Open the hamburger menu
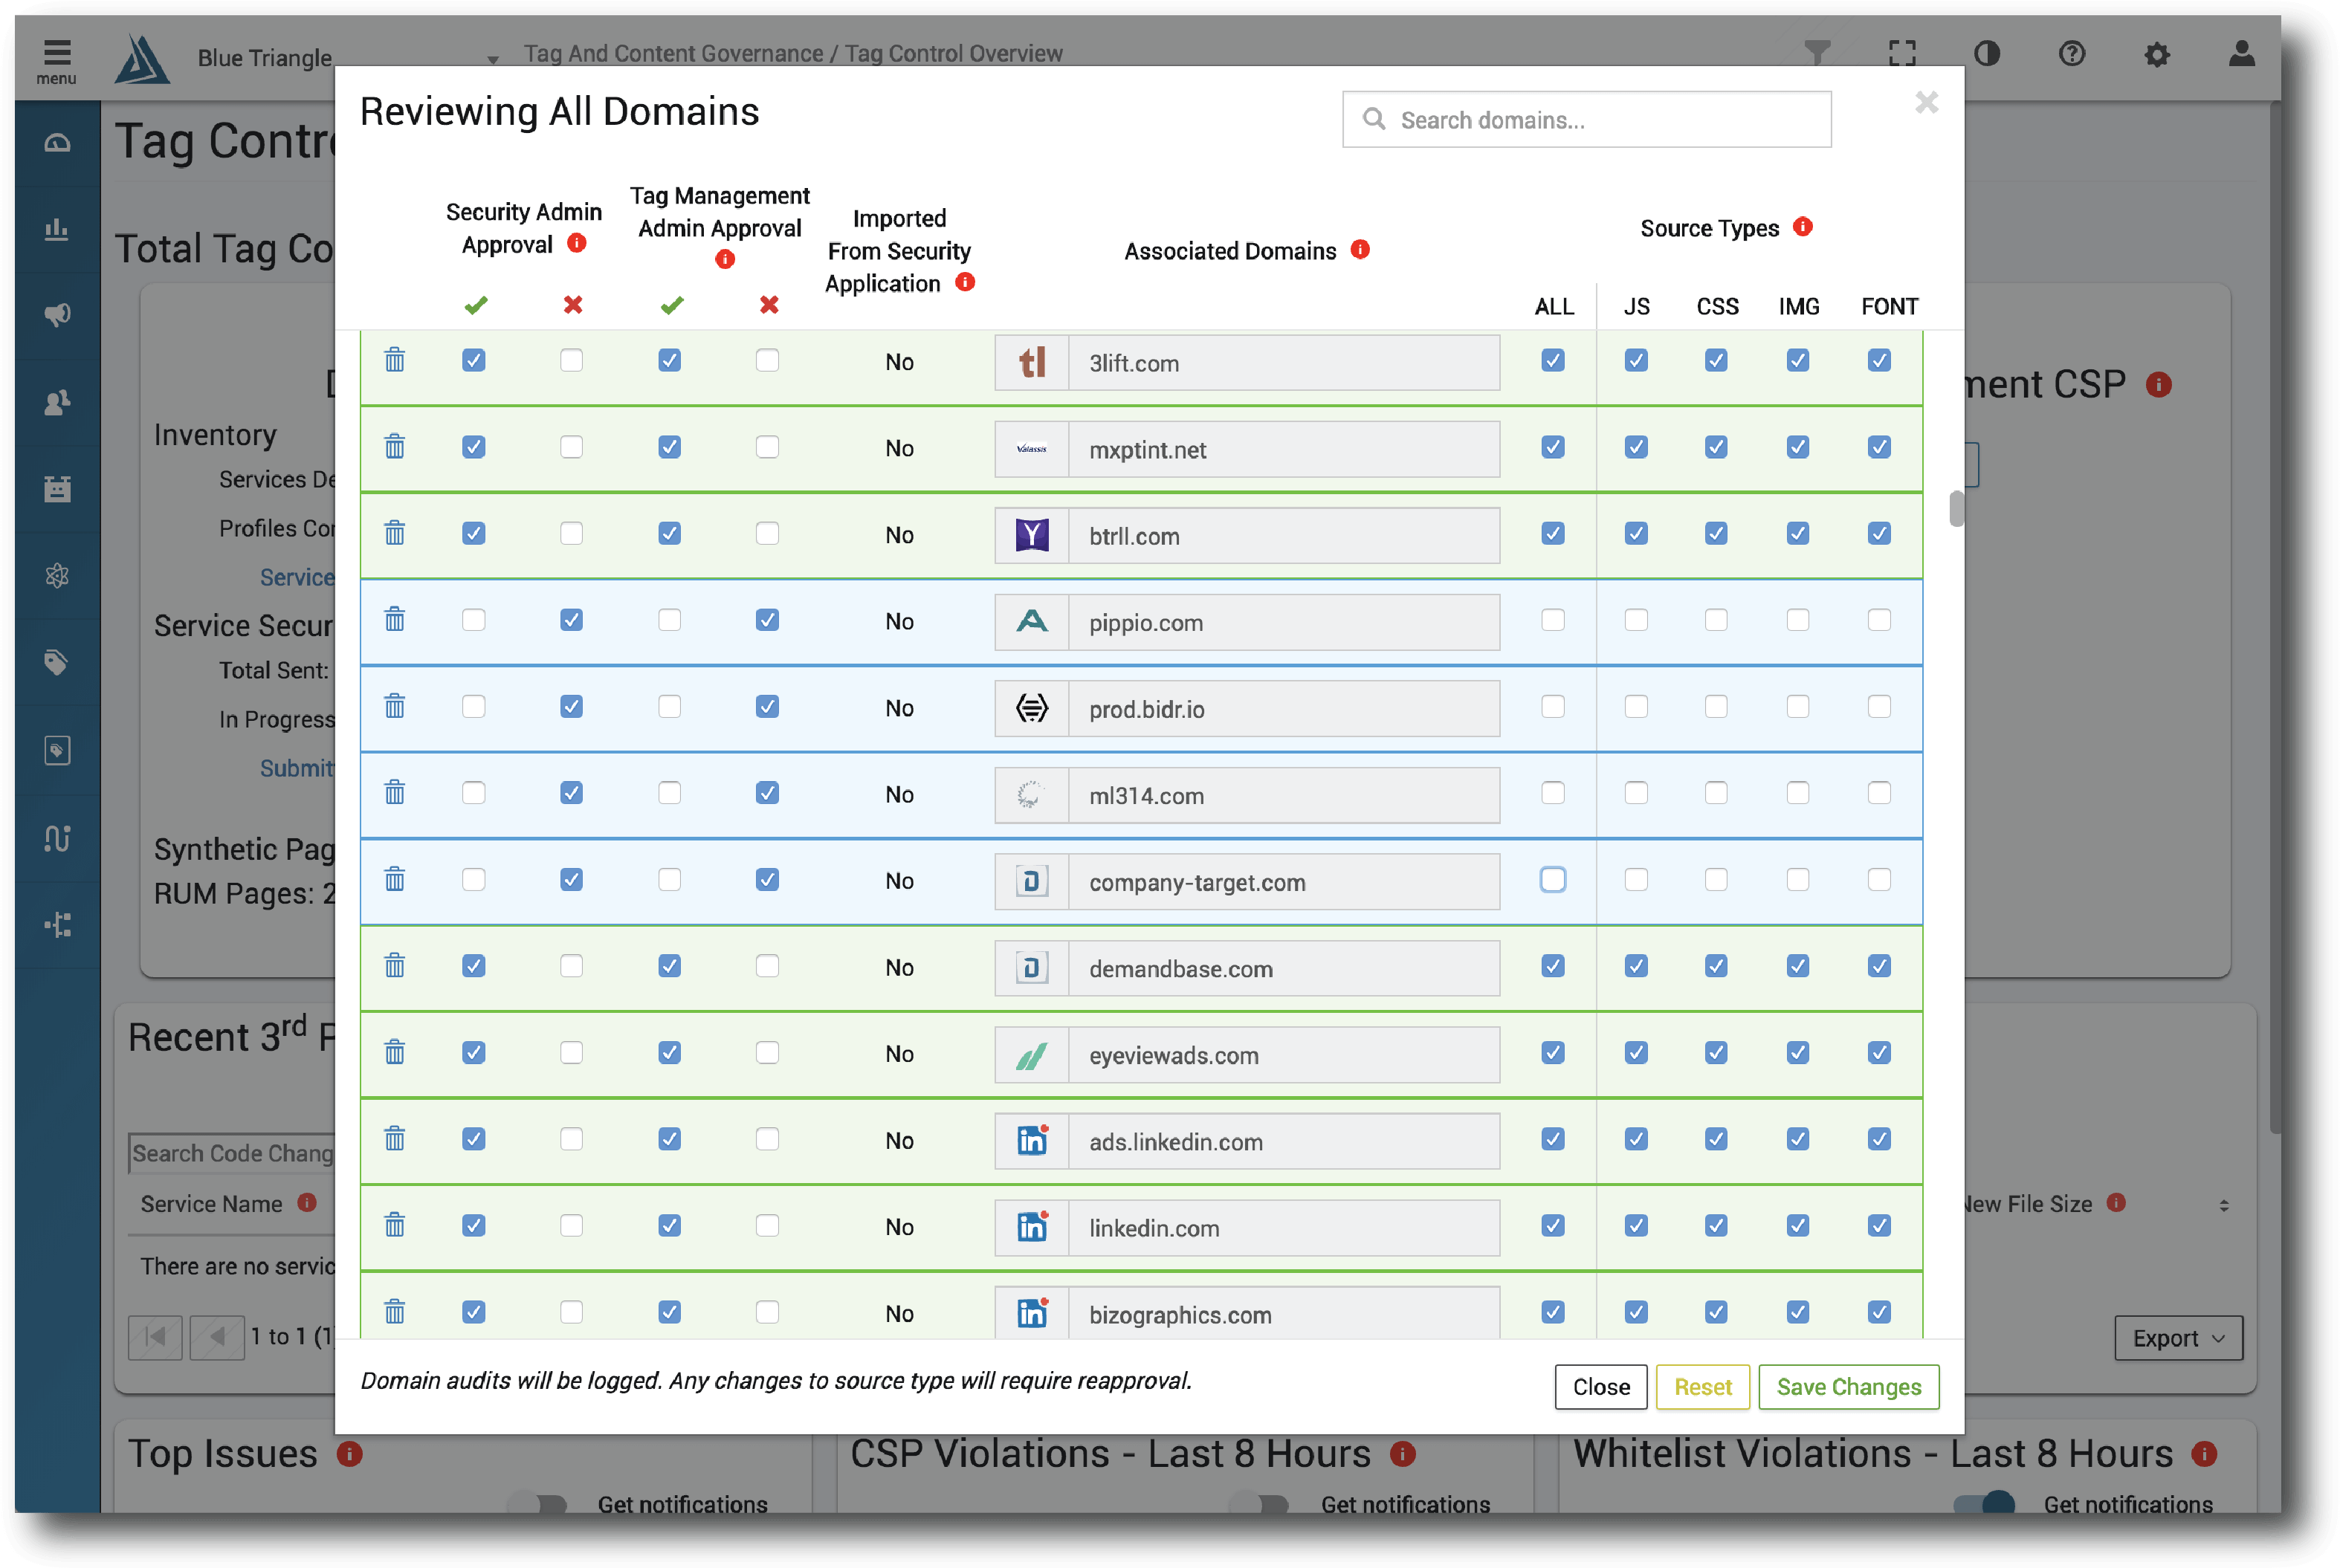The height and width of the screenshot is (1568, 2340). 57,52
